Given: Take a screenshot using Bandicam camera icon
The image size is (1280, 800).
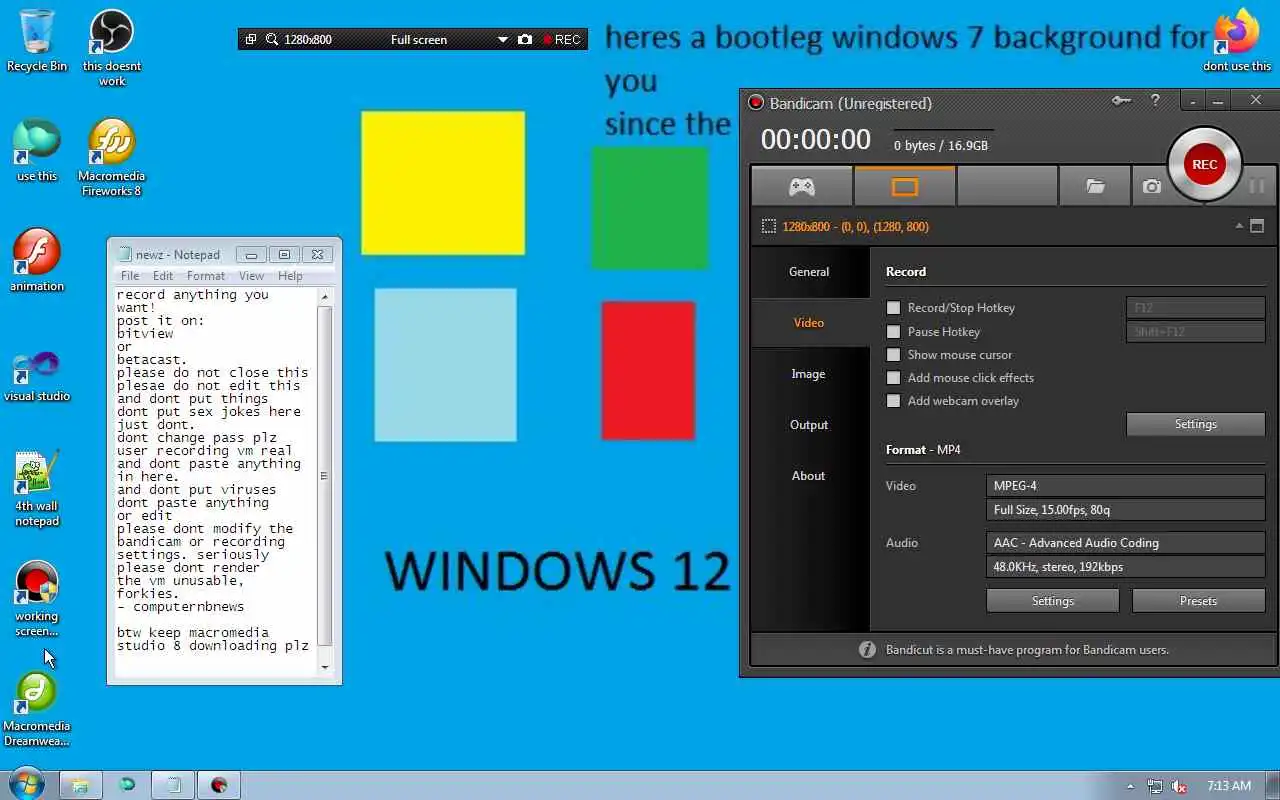Looking at the screenshot, I should (x=1152, y=186).
